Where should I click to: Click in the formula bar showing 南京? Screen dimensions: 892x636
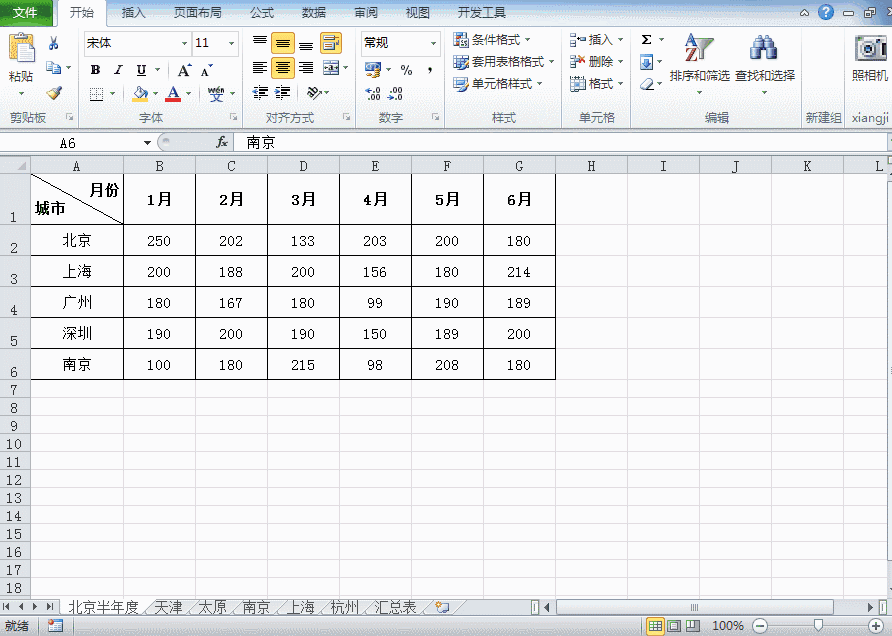click(x=560, y=143)
